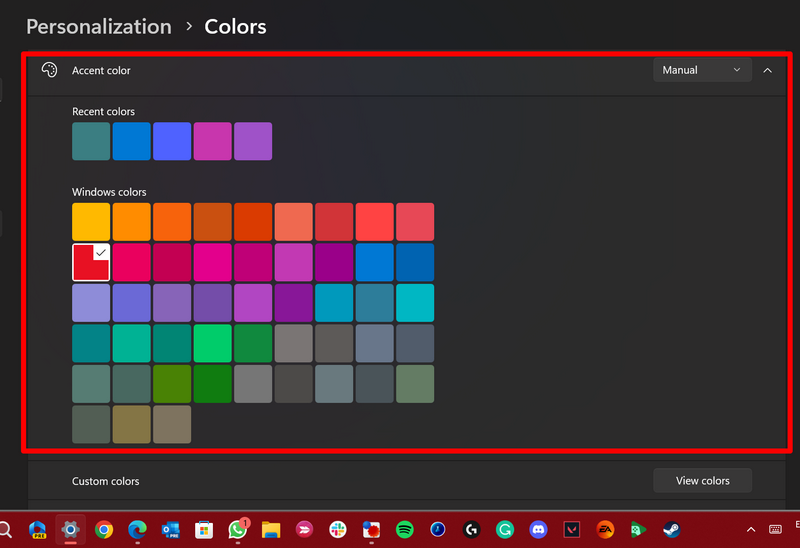The image size is (800, 548).
Task: Pick the bright green Windows color swatch
Action: (212, 343)
